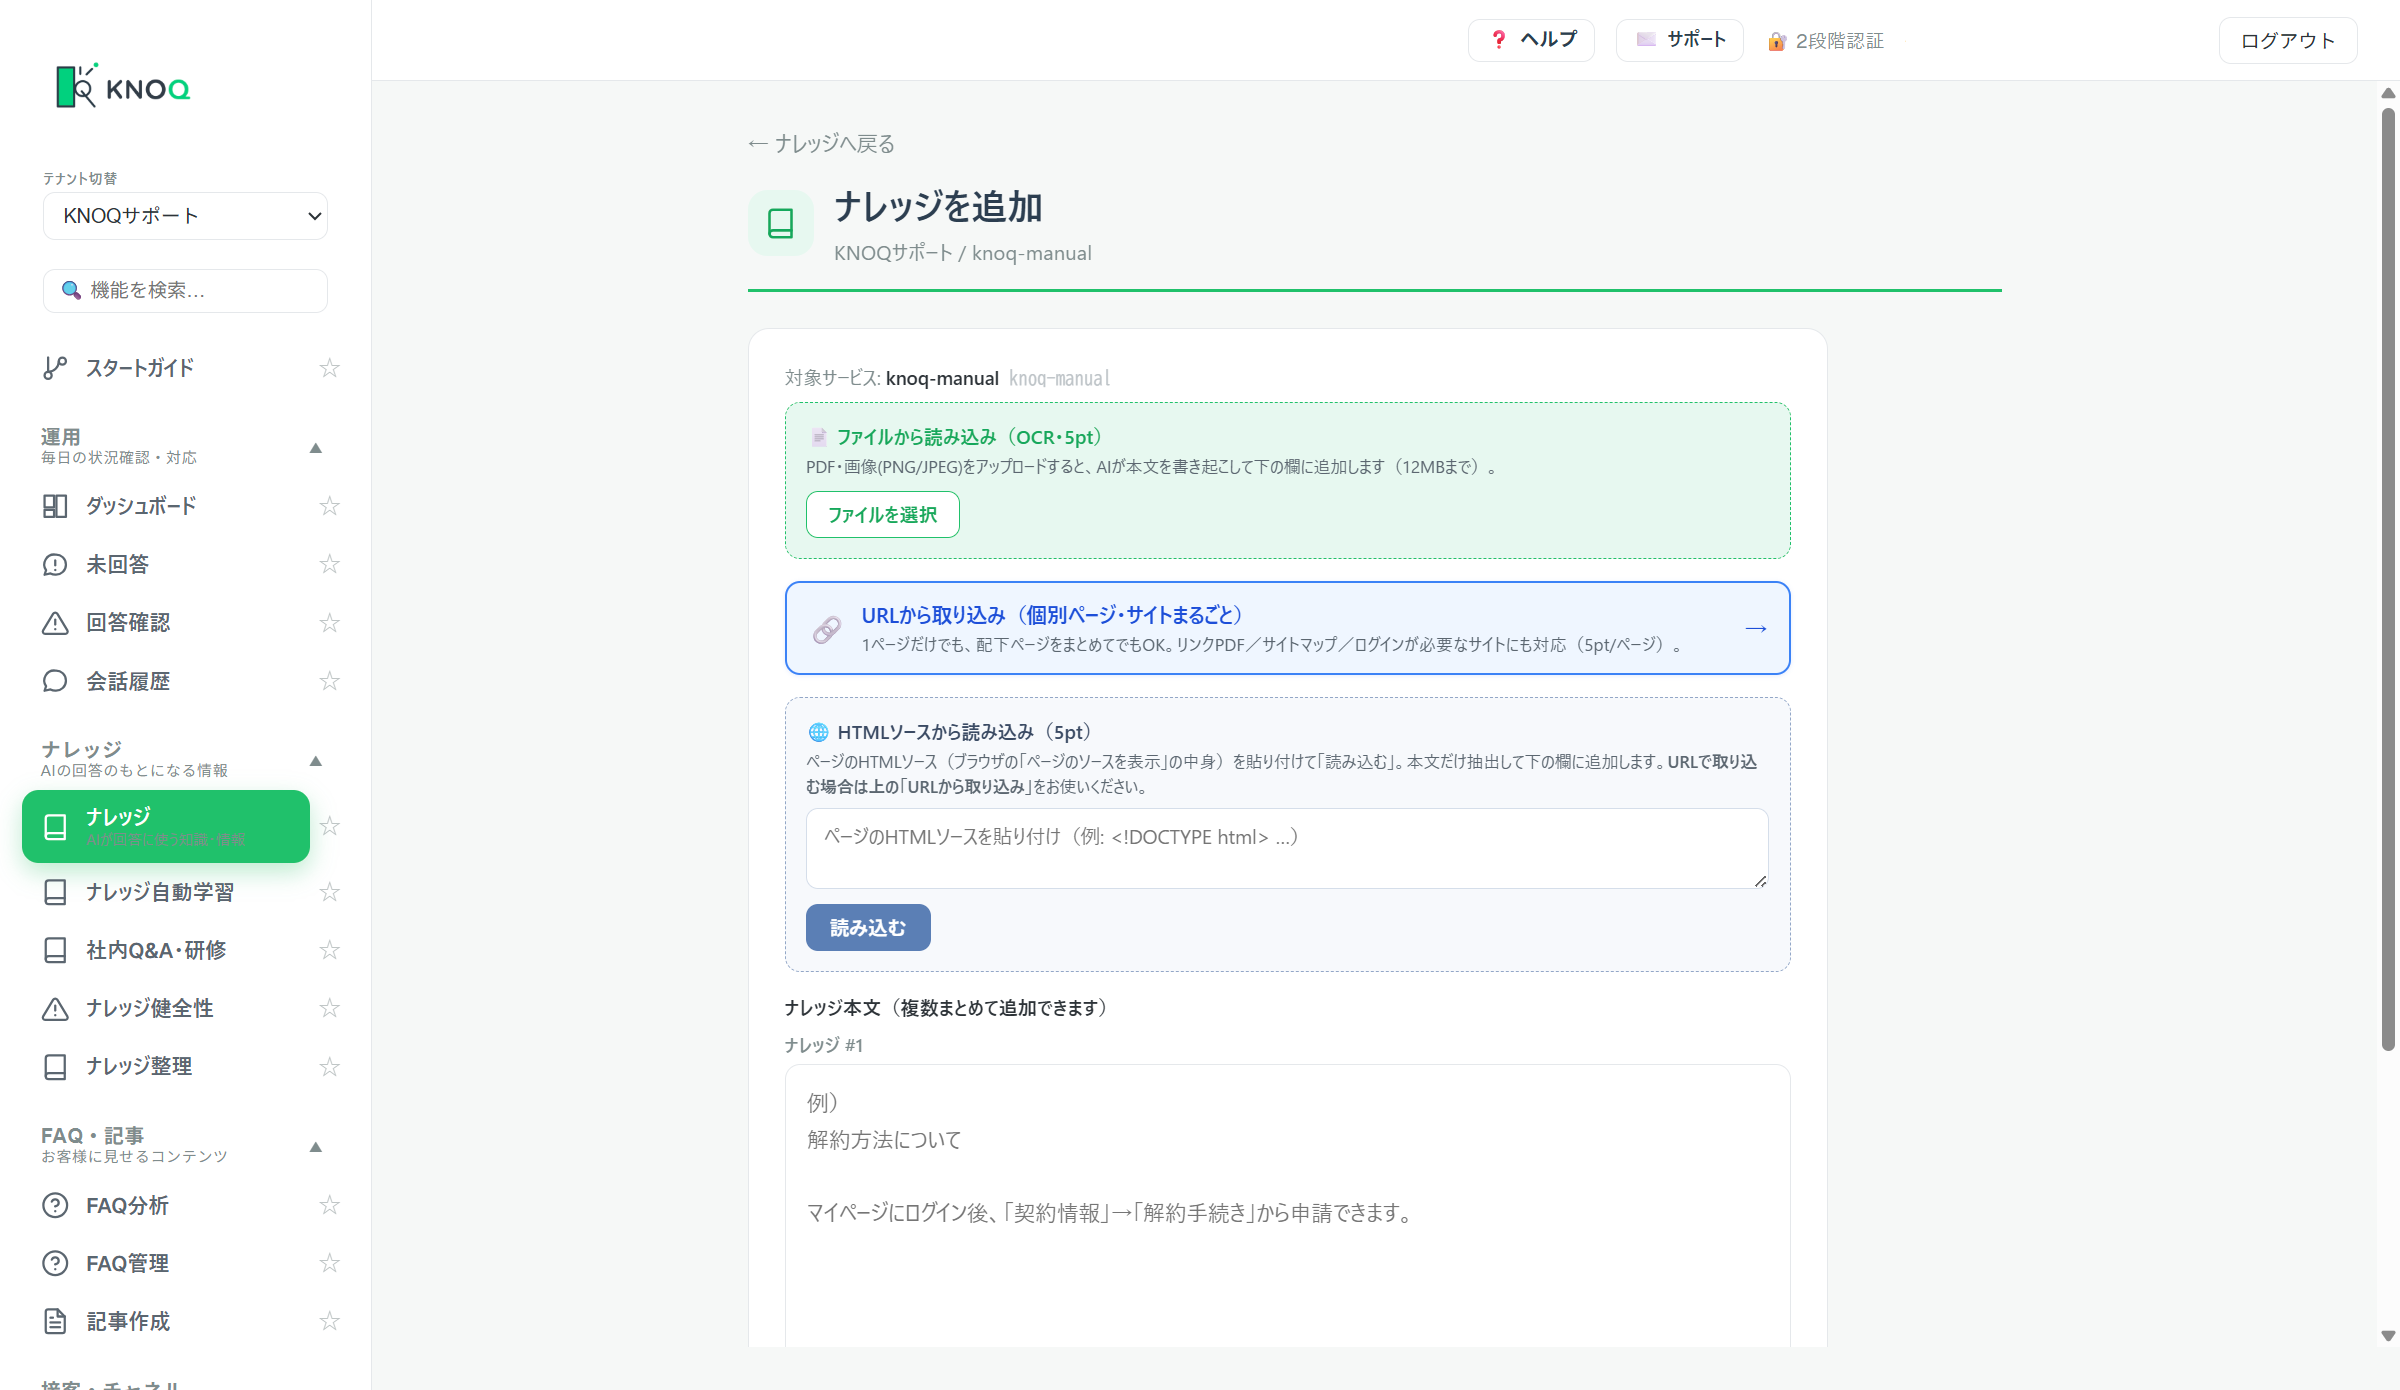Viewport: 2400px width, 1390px height.
Task: Collapse the ナレッジ sidebar section
Action: [x=315, y=761]
